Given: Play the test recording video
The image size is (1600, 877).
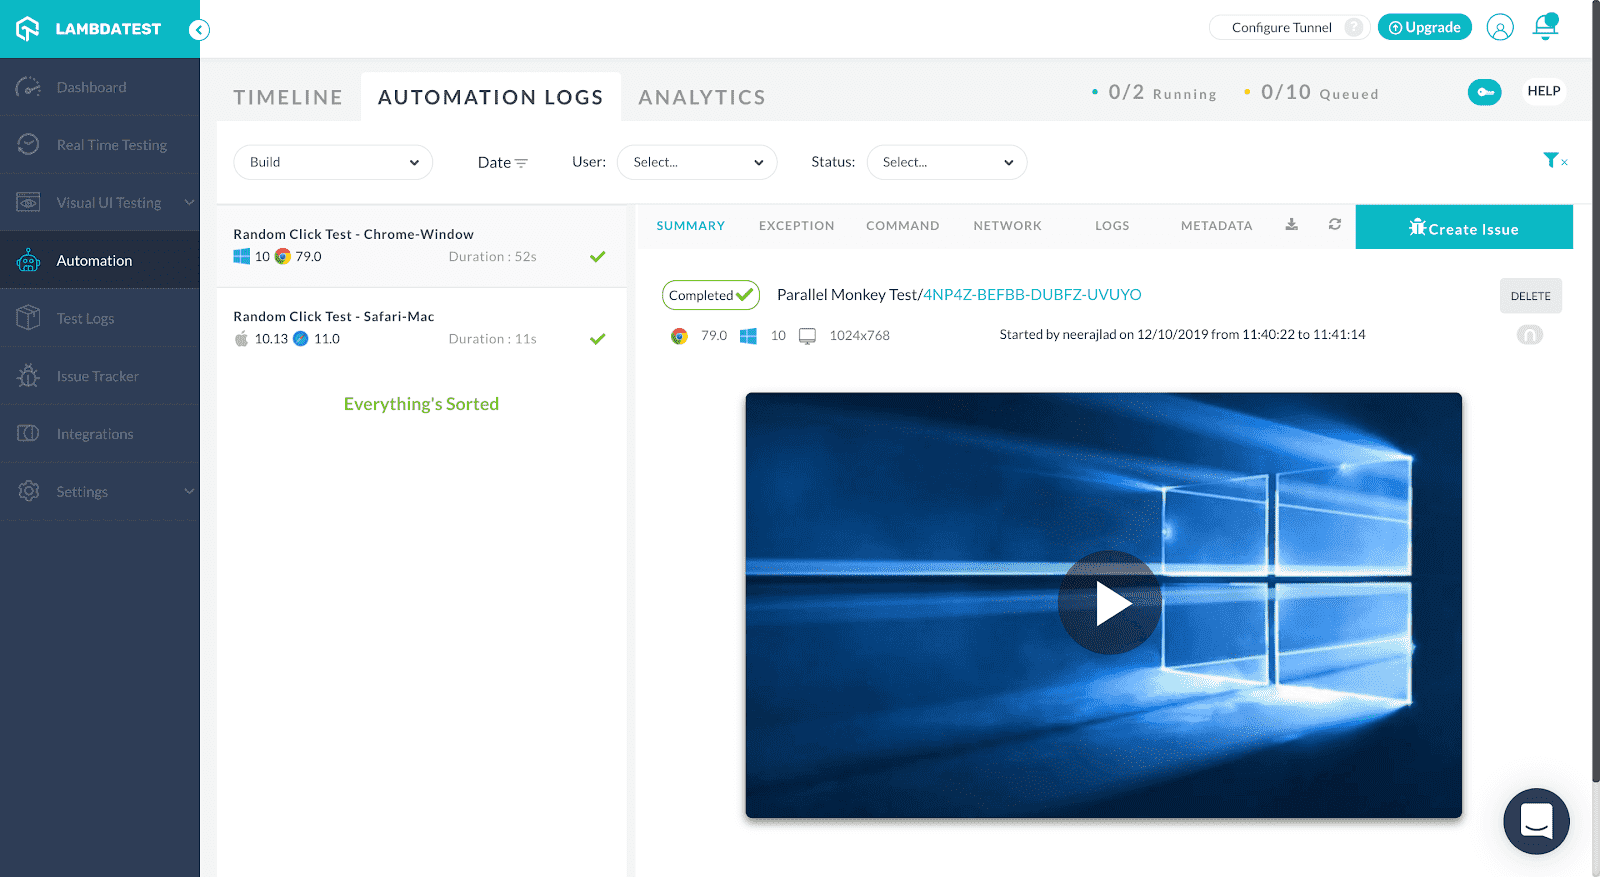Looking at the screenshot, I should click(x=1109, y=603).
